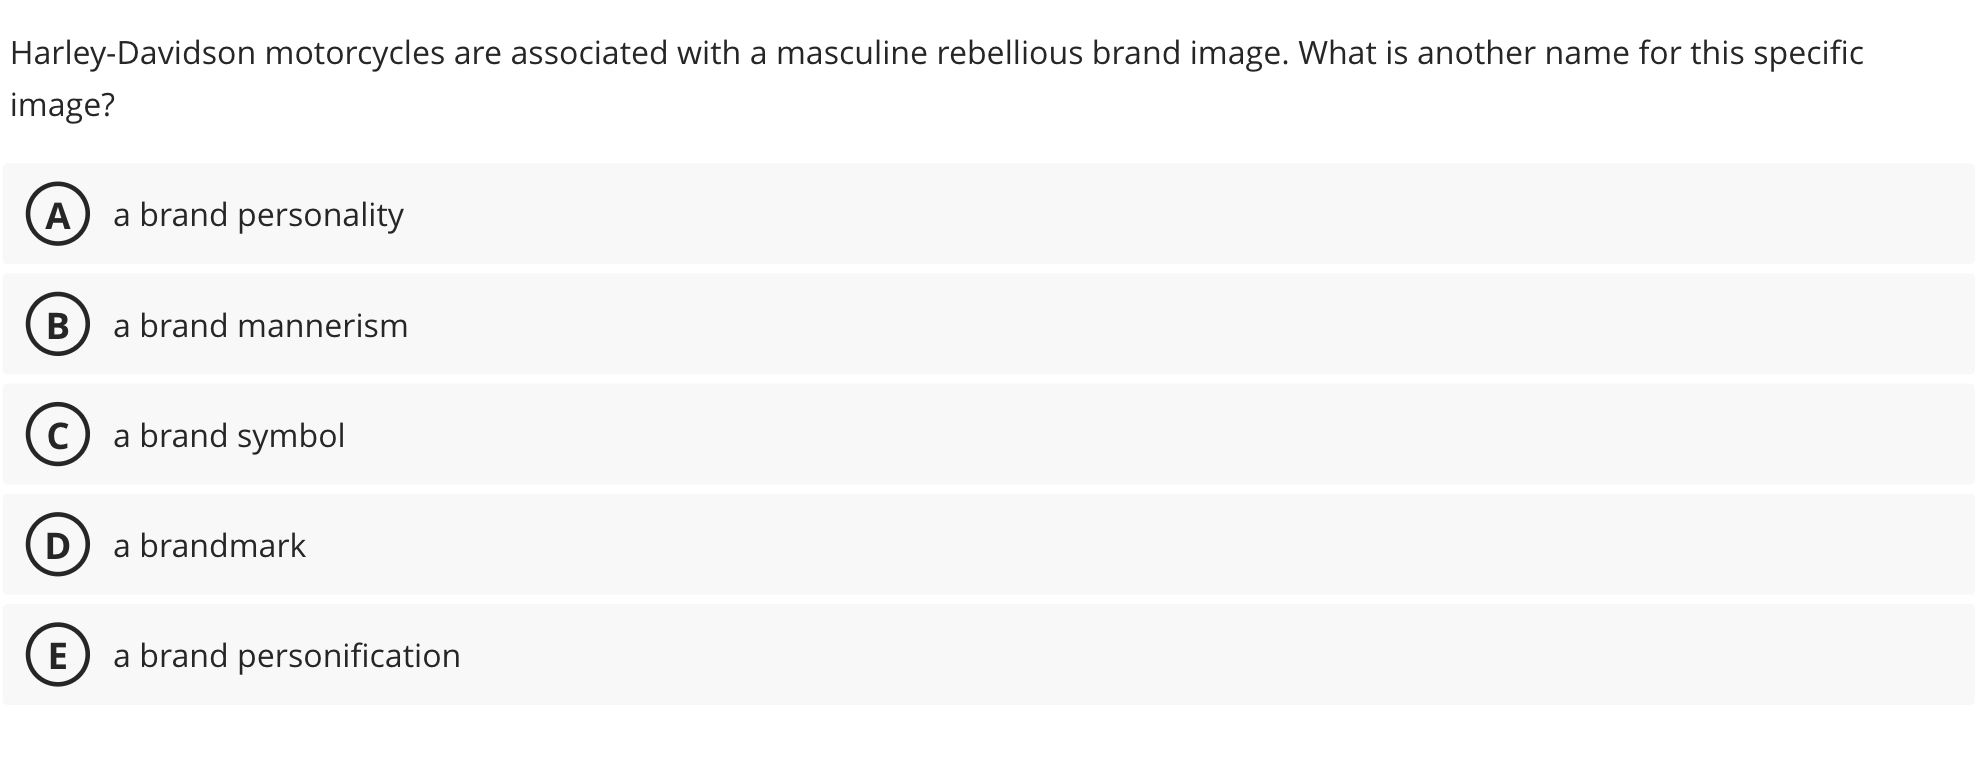Click the word 'personality' in option A

coord(321,216)
